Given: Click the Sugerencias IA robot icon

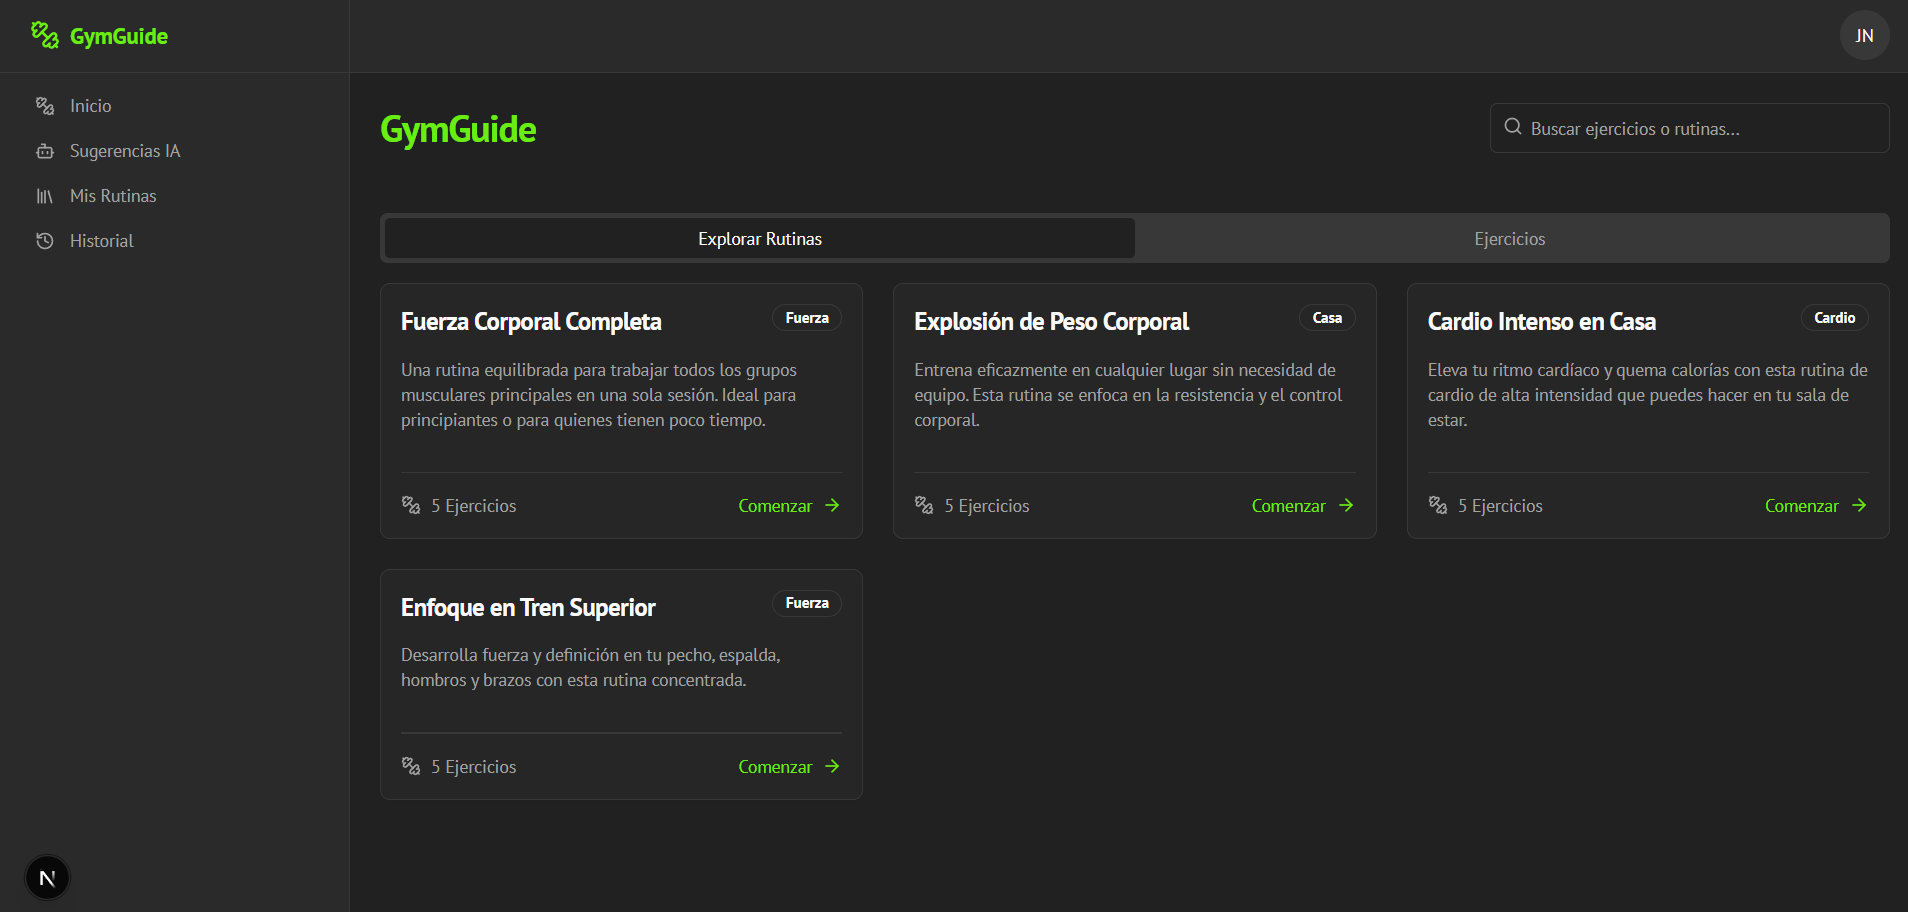Looking at the screenshot, I should 45,151.
